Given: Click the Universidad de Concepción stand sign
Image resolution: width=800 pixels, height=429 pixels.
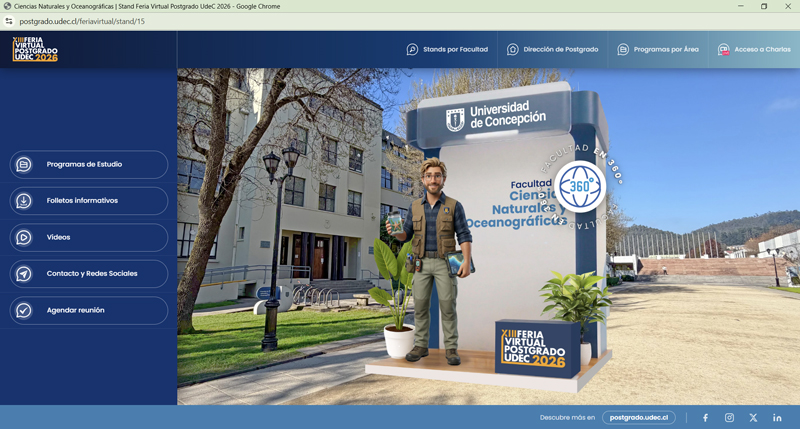Looking at the screenshot, I should (x=495, y=118).
